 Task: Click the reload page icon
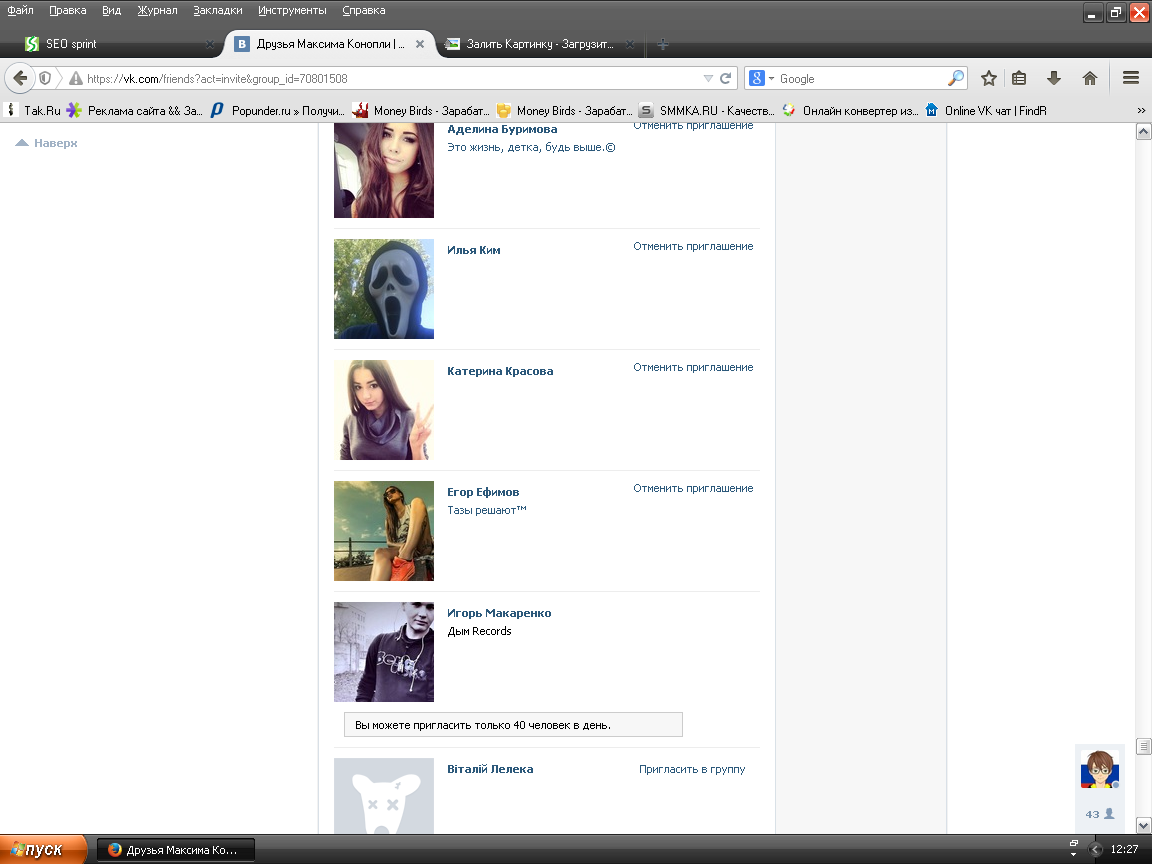coord(725,79)
